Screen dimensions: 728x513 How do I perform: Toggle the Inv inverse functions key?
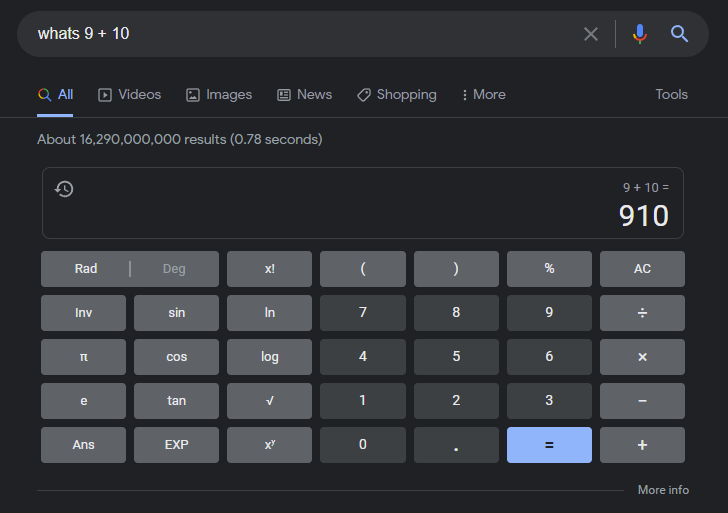coord(84,313)
